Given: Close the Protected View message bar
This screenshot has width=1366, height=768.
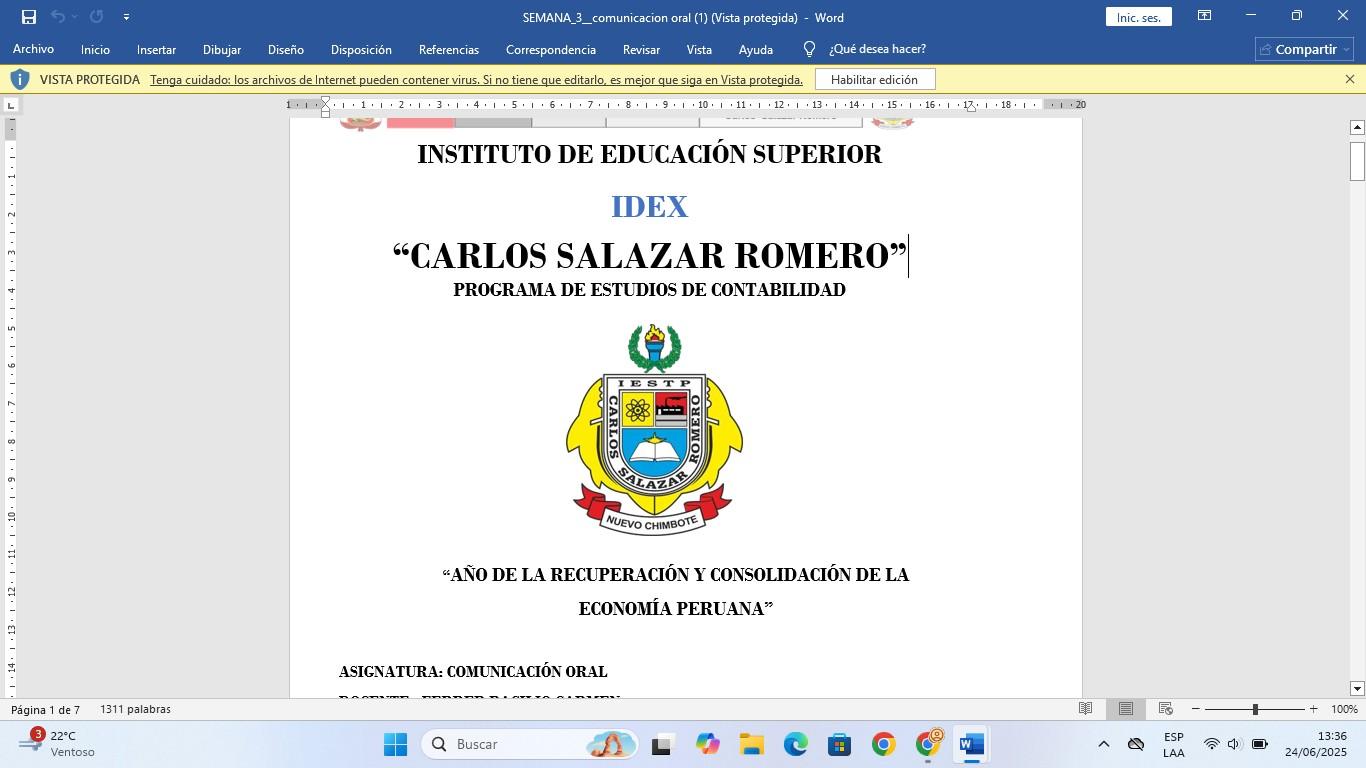Looking at the screenshot, I should (x=1349, y=79).
